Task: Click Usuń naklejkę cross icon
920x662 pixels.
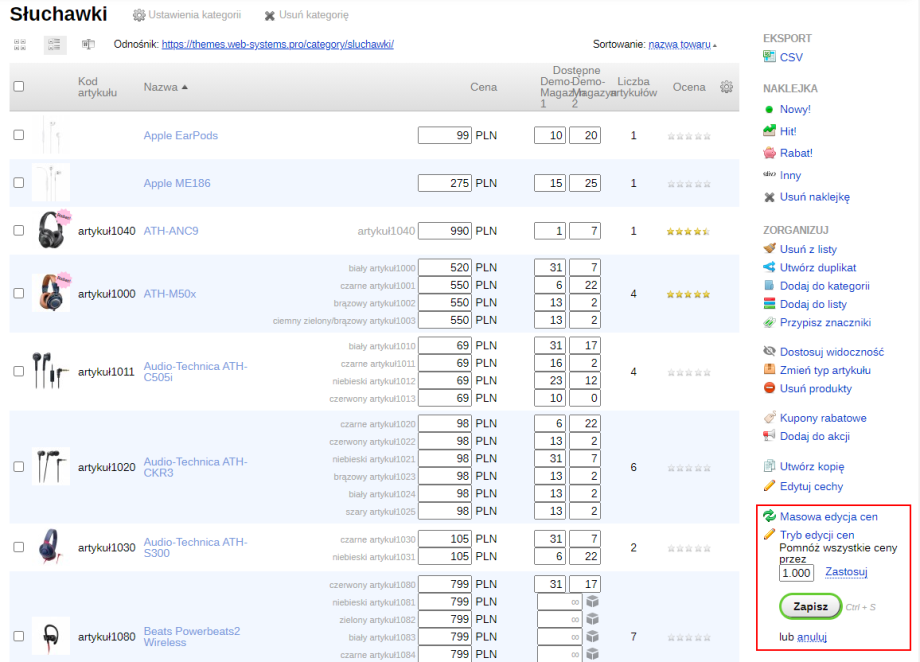Action: pyautogui.click(x=769, y=197)
